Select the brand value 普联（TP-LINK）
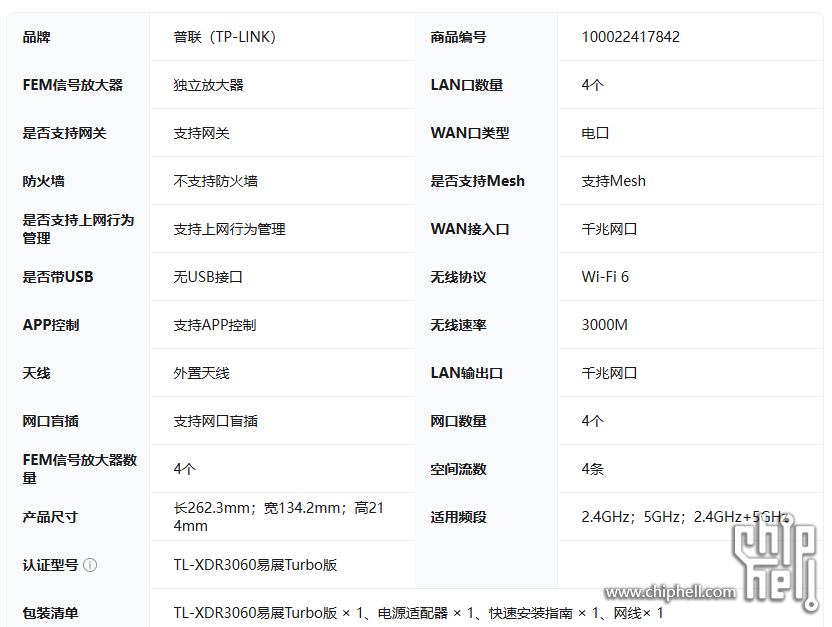The image size is (832, 627). [x=225, y=37]
